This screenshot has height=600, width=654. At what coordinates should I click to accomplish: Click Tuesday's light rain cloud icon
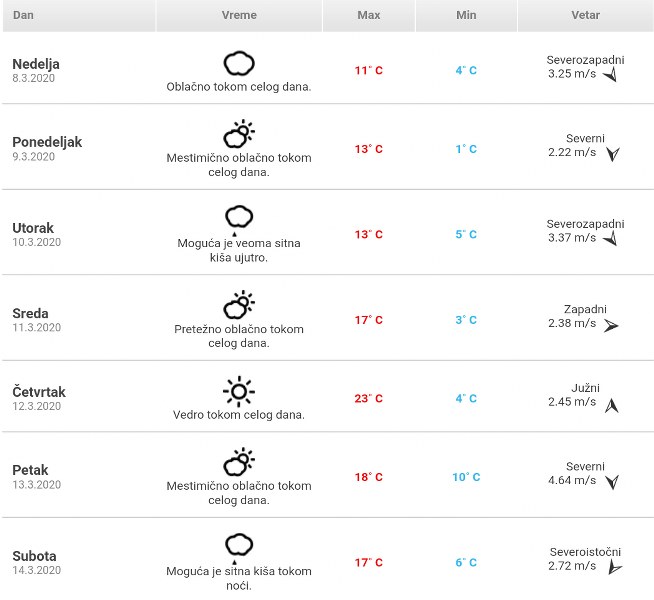click(x=238, y=217)
